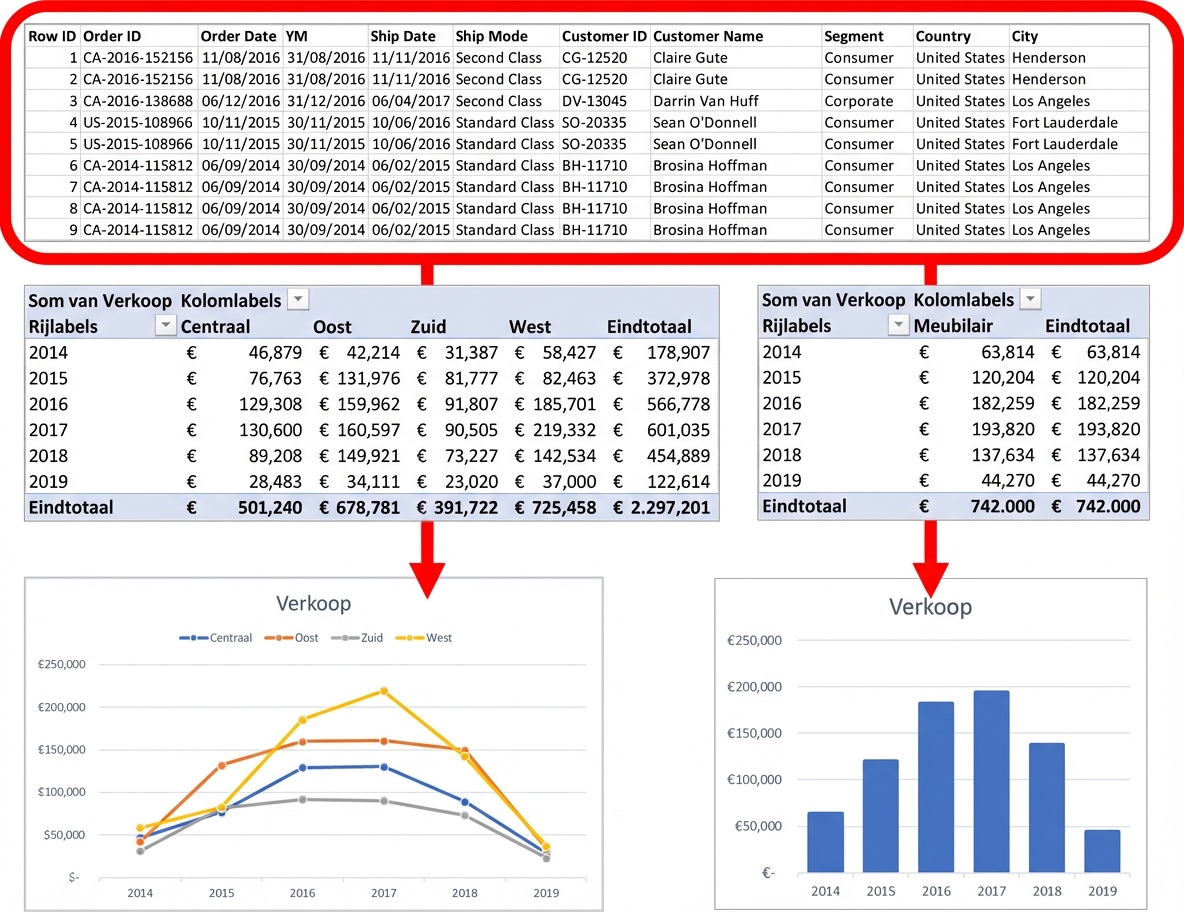This screenshot has height=912, width=1184.
Task: Expand the Kolomlabels dropdown in the Meubilair pivot table
Action: pos(1030,300)
